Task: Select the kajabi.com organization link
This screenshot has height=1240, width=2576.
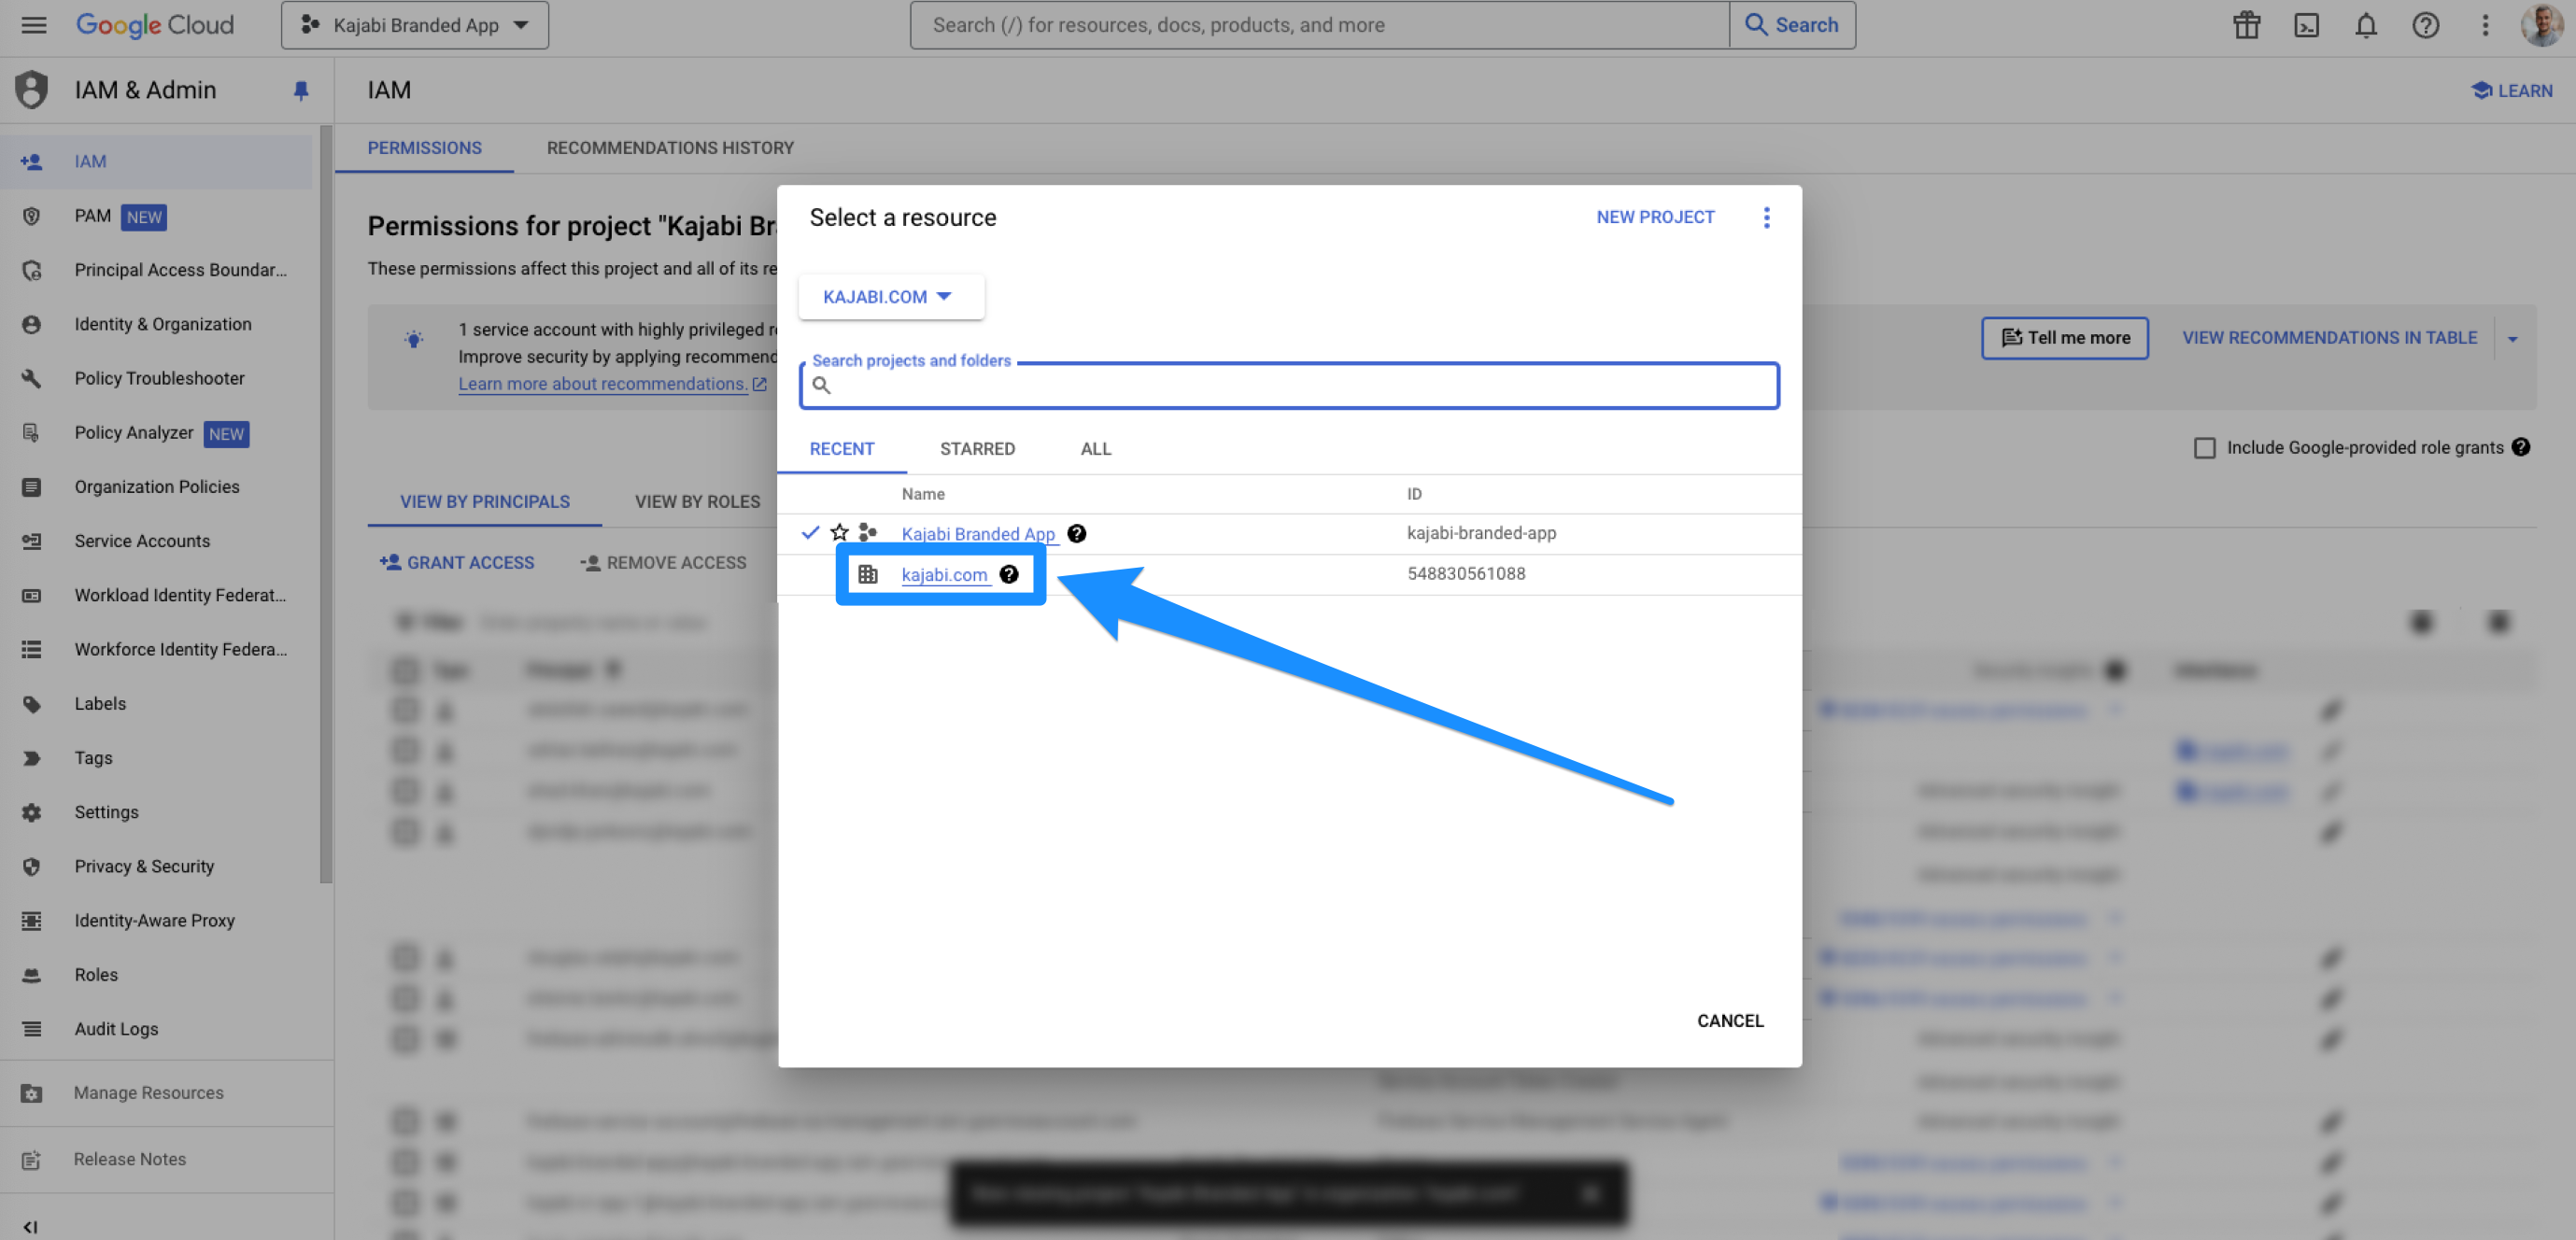Action: (x=943, y=574)
